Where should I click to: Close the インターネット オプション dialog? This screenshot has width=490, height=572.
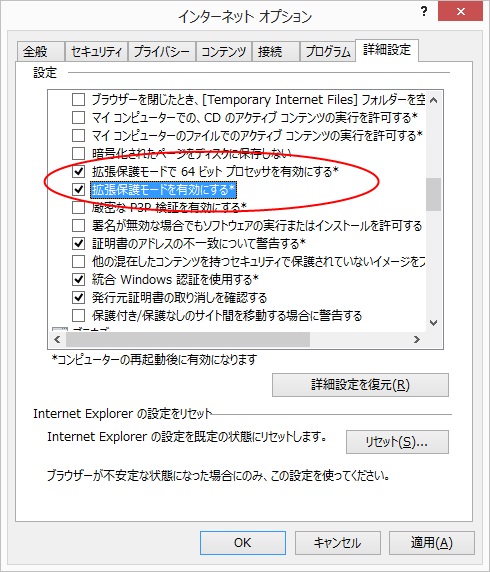click(461, 11)
